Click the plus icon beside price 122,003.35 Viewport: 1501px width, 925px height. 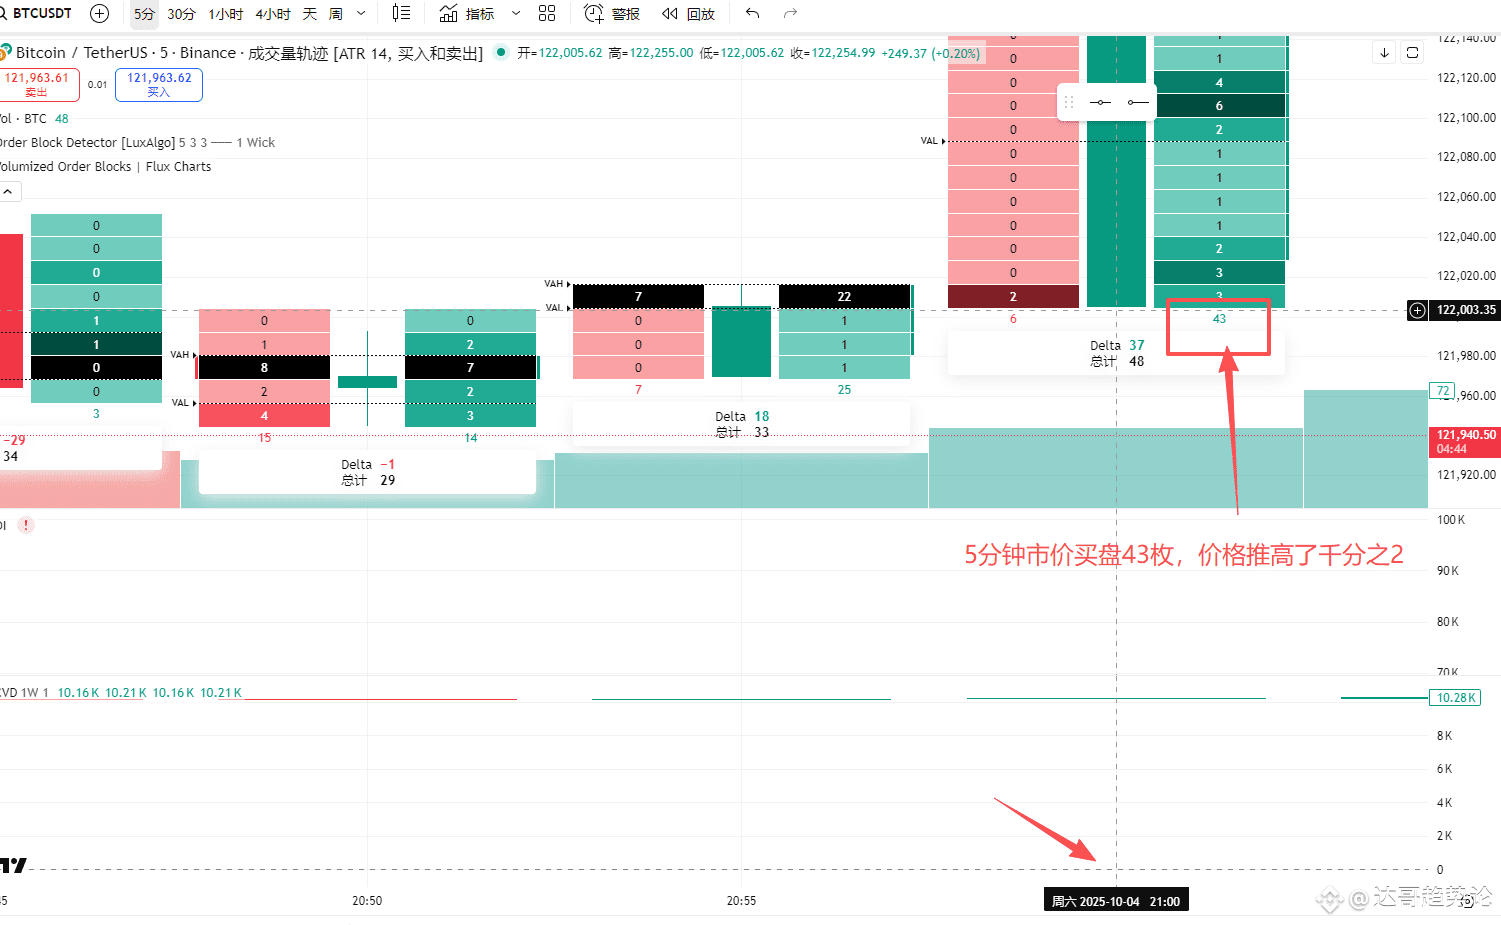[x=1416, y=310]
